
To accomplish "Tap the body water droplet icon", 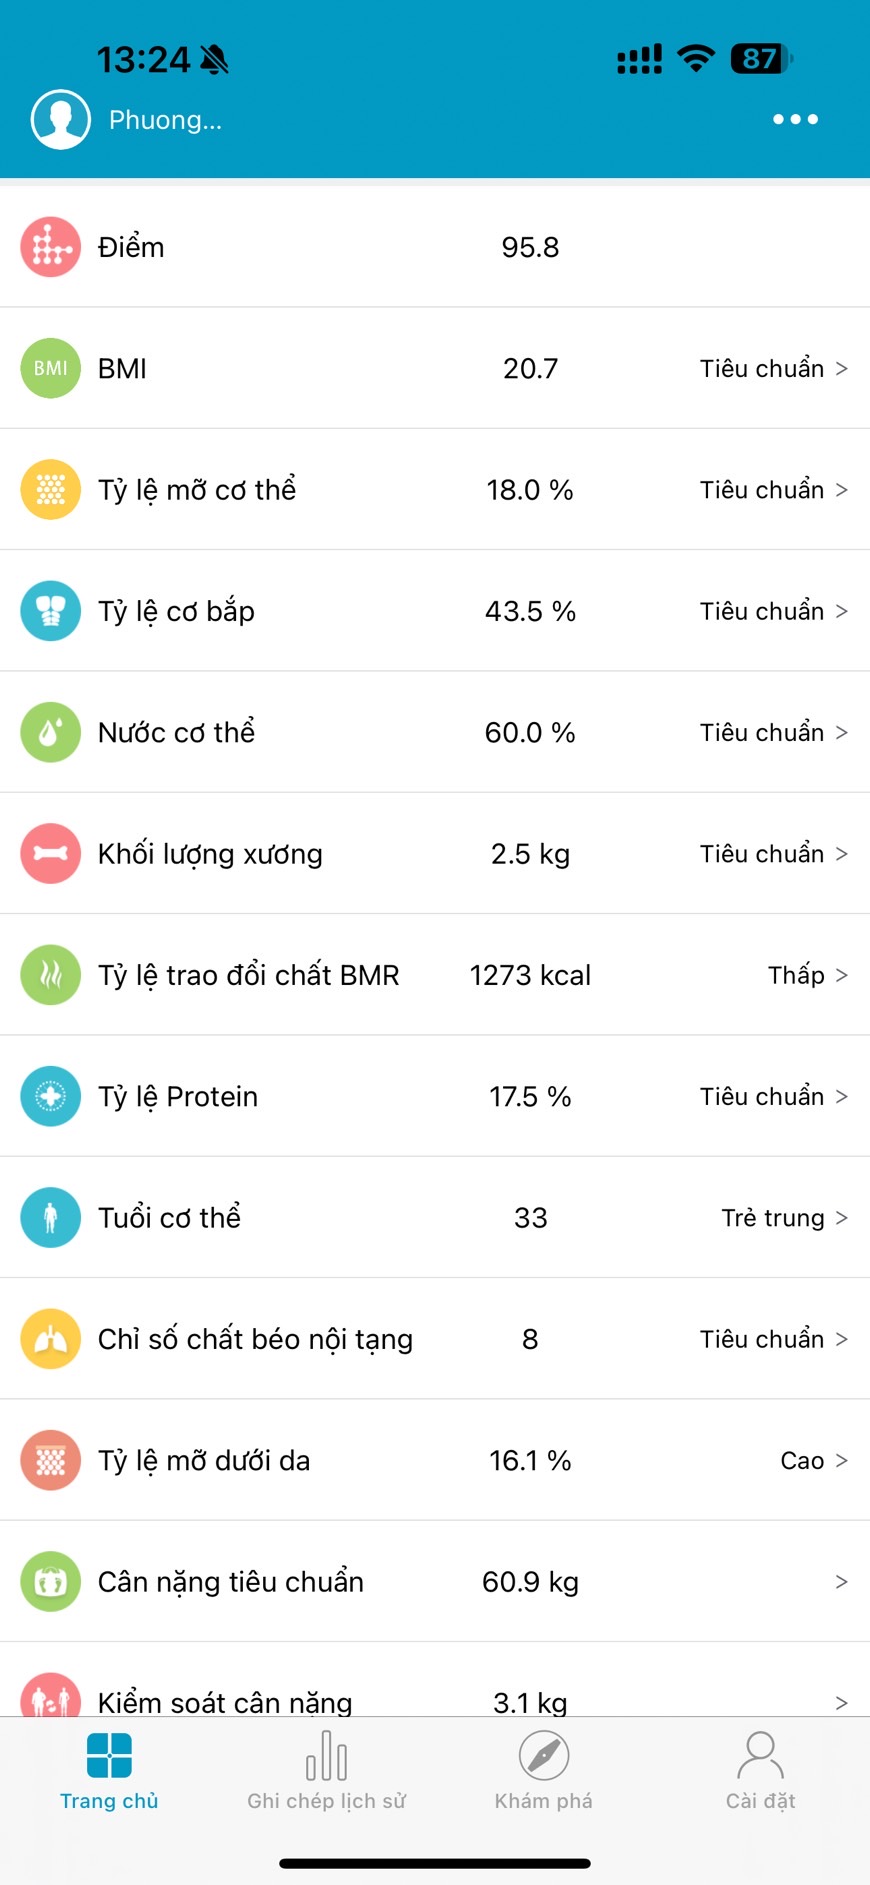I will [x=51, y=732].
